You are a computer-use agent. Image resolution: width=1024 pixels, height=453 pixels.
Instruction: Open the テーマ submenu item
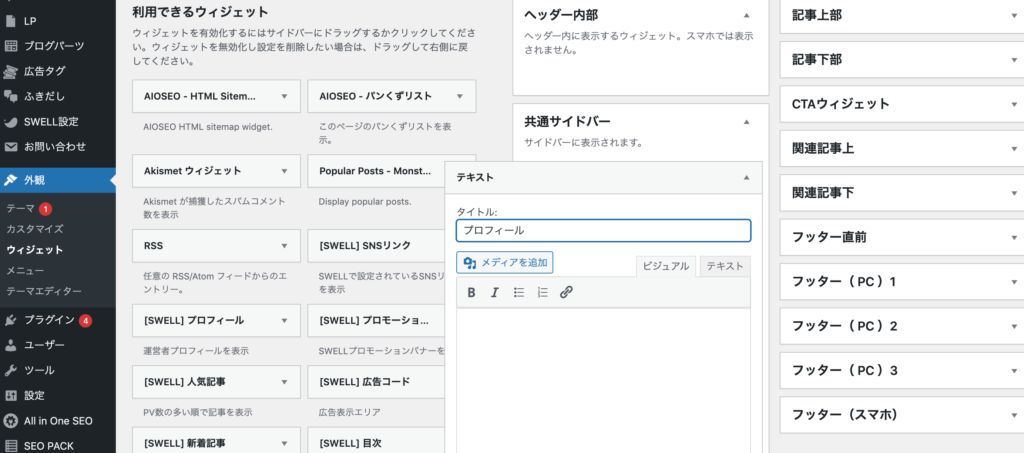[21, 209]
